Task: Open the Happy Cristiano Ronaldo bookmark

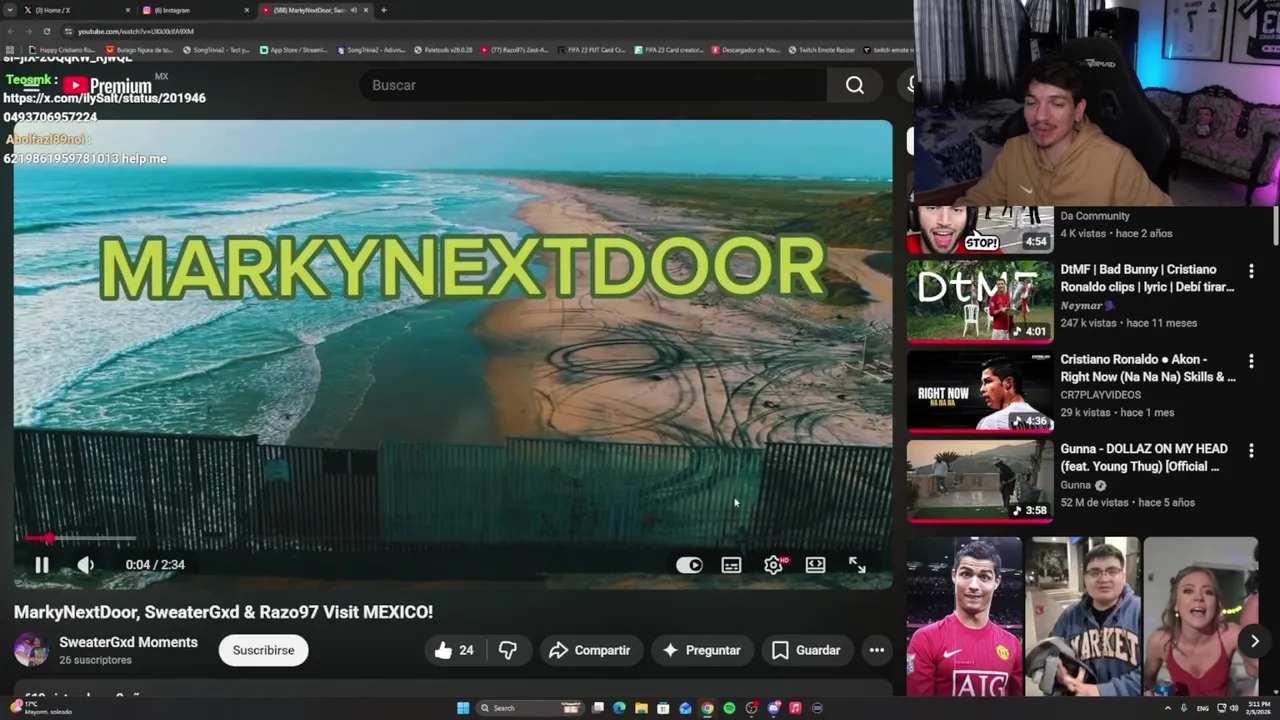Action: [62, 50]
